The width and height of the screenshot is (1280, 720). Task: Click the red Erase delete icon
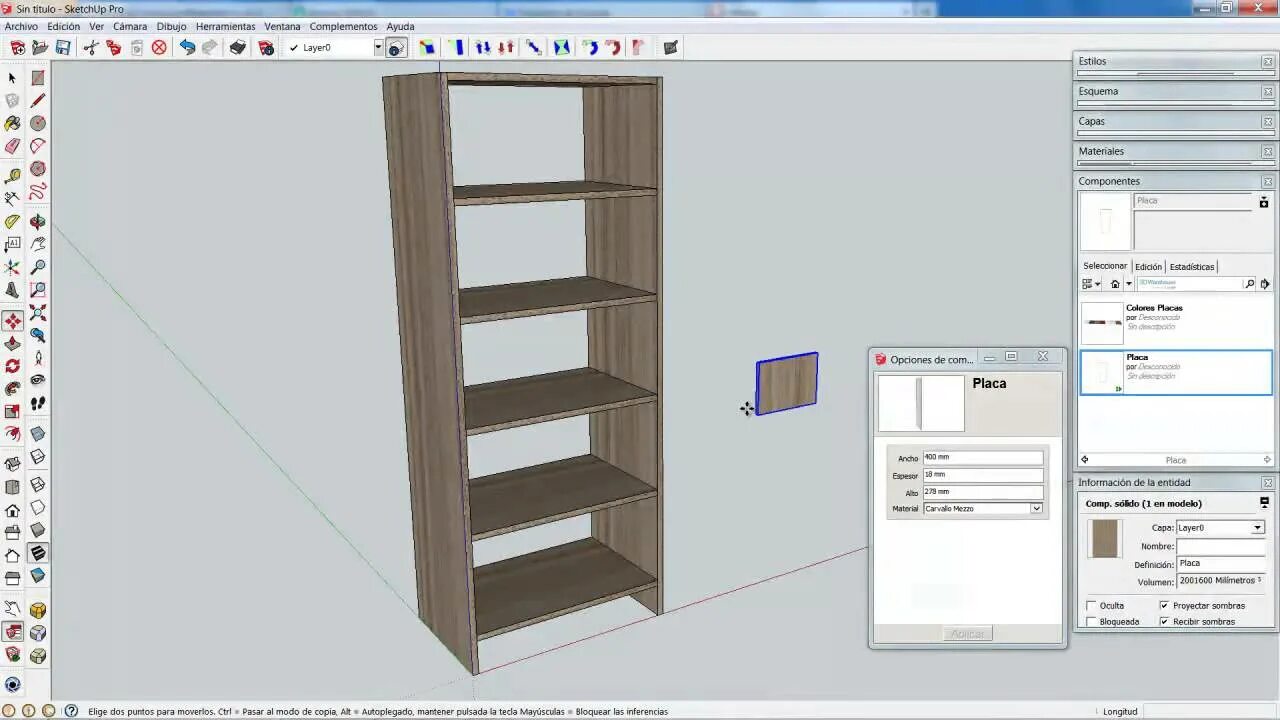pos(159,47)
